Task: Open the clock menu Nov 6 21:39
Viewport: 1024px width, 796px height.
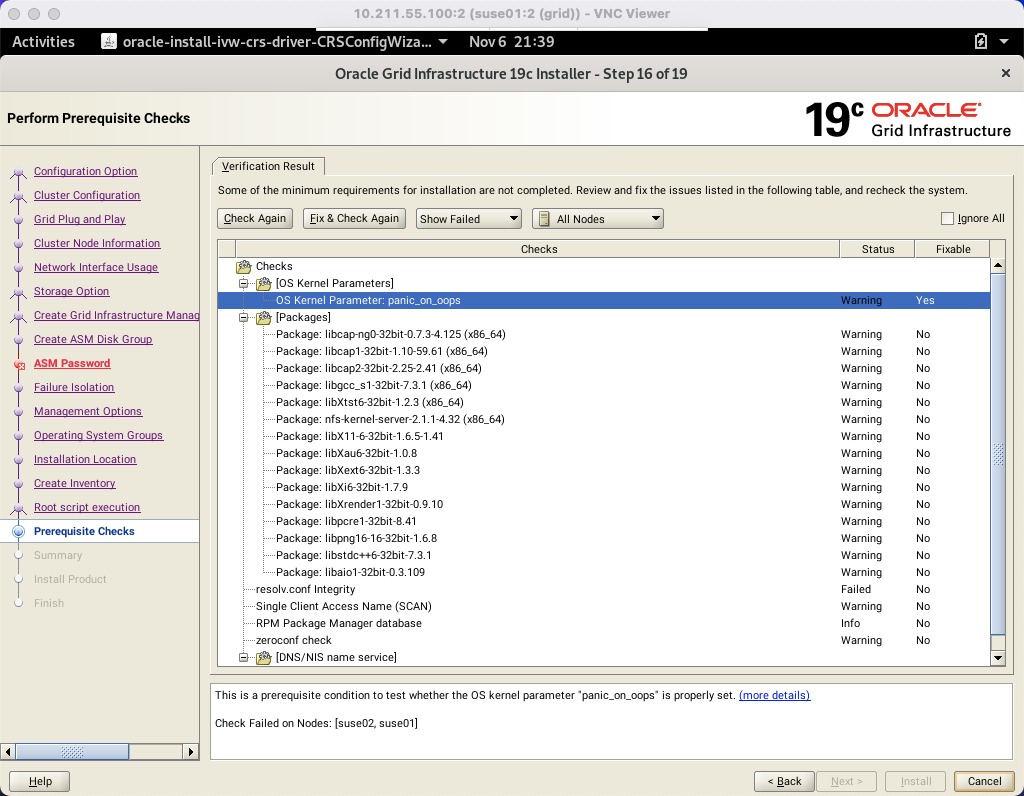Action: click(511, 42)
